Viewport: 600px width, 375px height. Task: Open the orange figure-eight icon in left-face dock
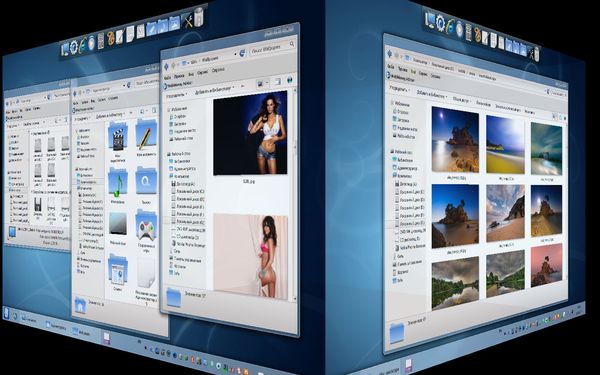tap(111, 38)
